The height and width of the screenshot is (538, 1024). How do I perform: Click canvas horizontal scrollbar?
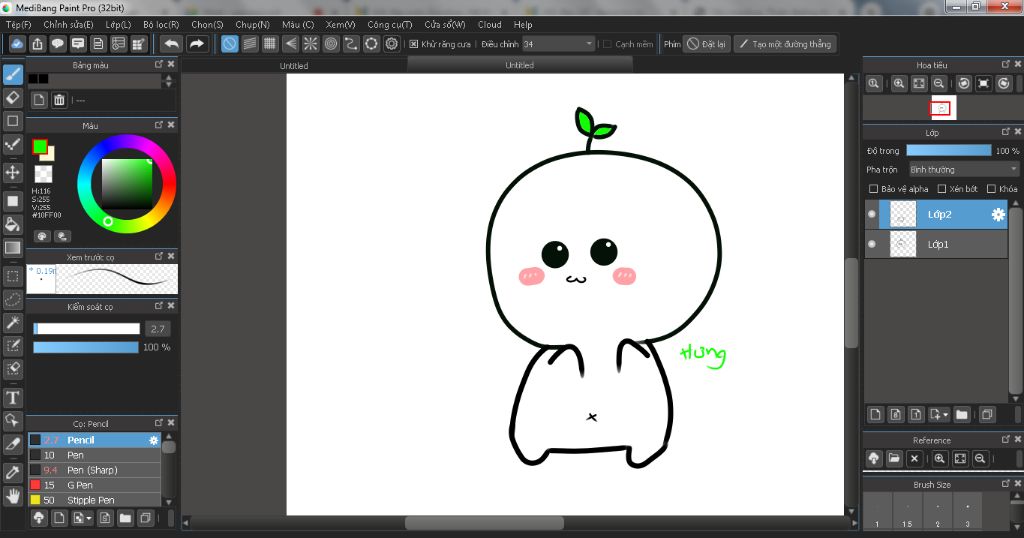pyautogui.click(x=484, y=523)
